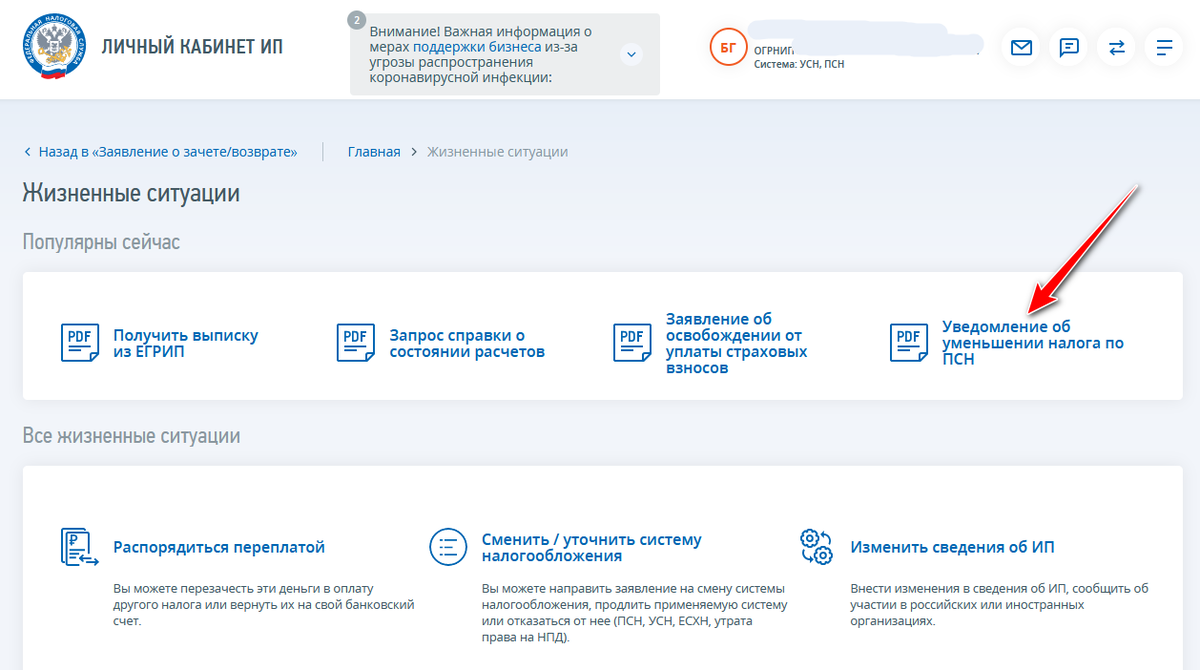
Task: Open Получить выписку из ЕГРИП
Action: [x=185, y=343]
